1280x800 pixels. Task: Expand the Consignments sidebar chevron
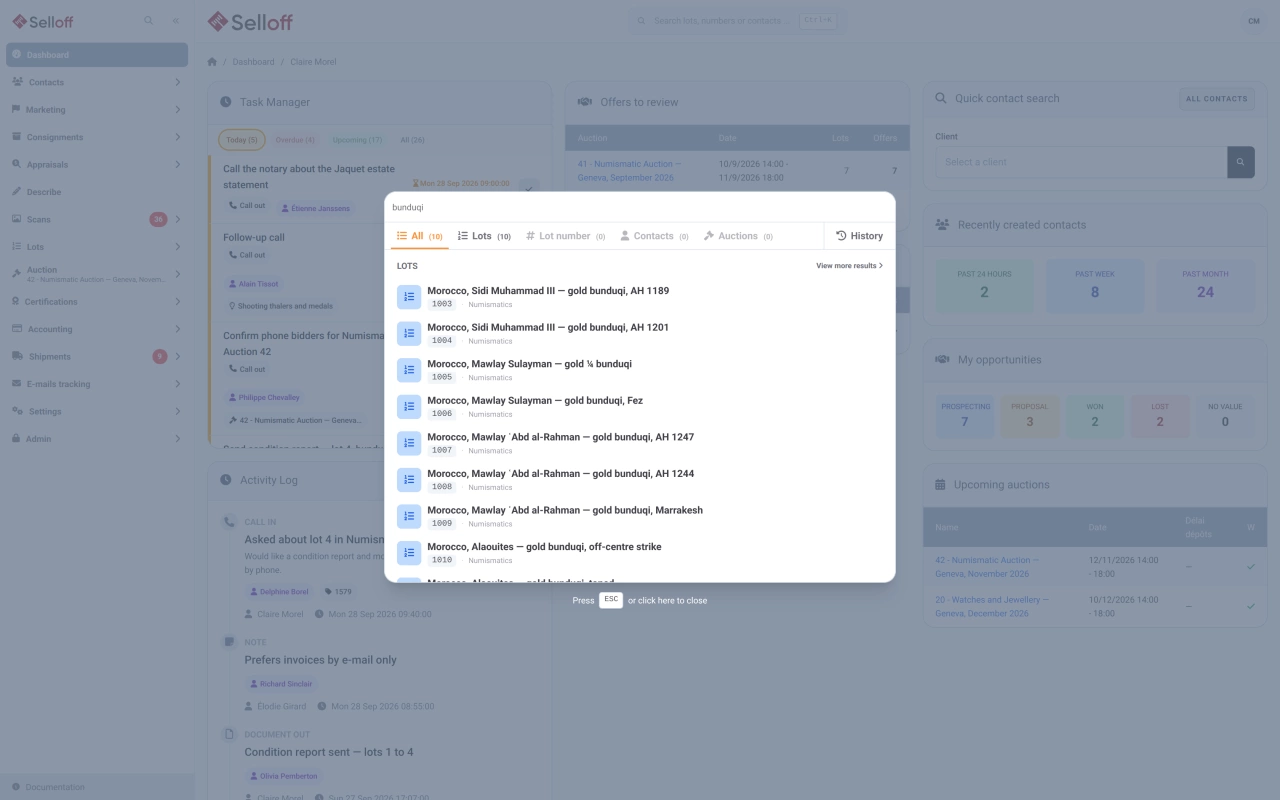pyautogui.click(x=177, y=137)
